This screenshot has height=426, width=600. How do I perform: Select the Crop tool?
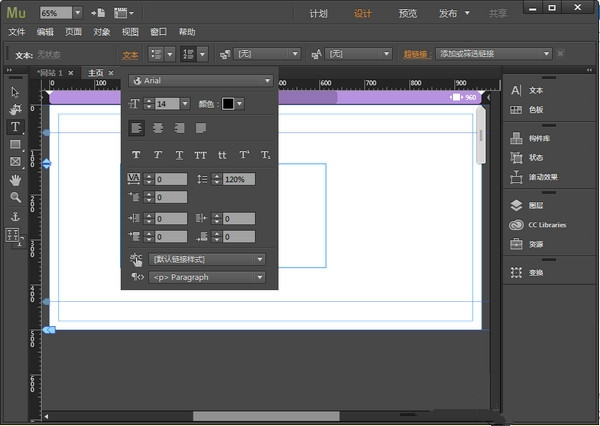(15, 109)
